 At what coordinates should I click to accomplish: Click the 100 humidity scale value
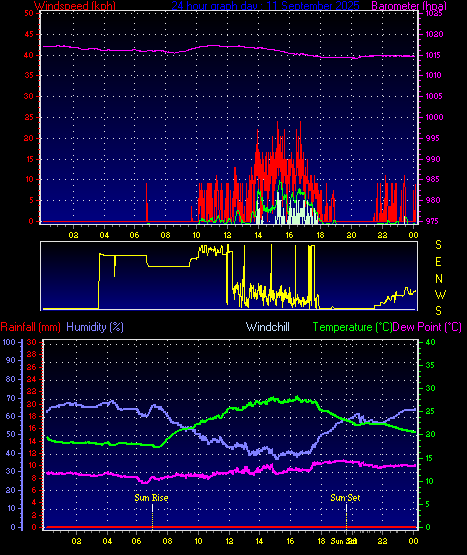click(9, 342)
